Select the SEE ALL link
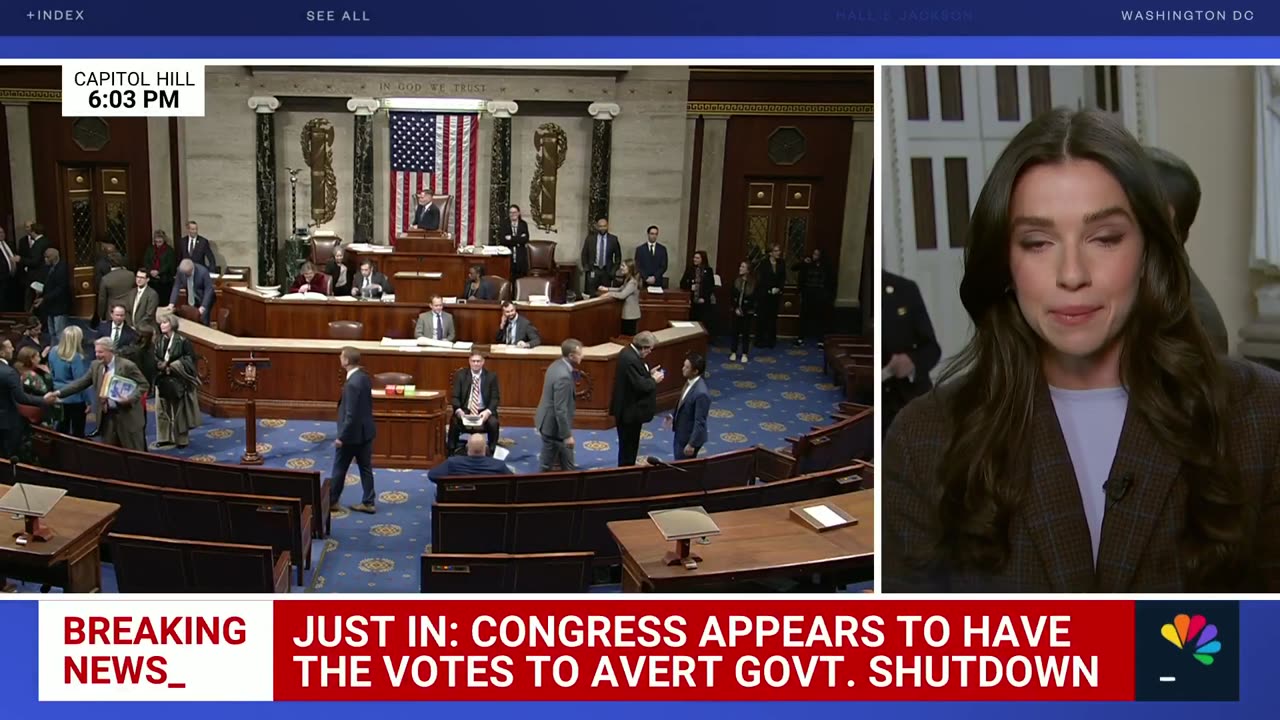 click(338, 16)
